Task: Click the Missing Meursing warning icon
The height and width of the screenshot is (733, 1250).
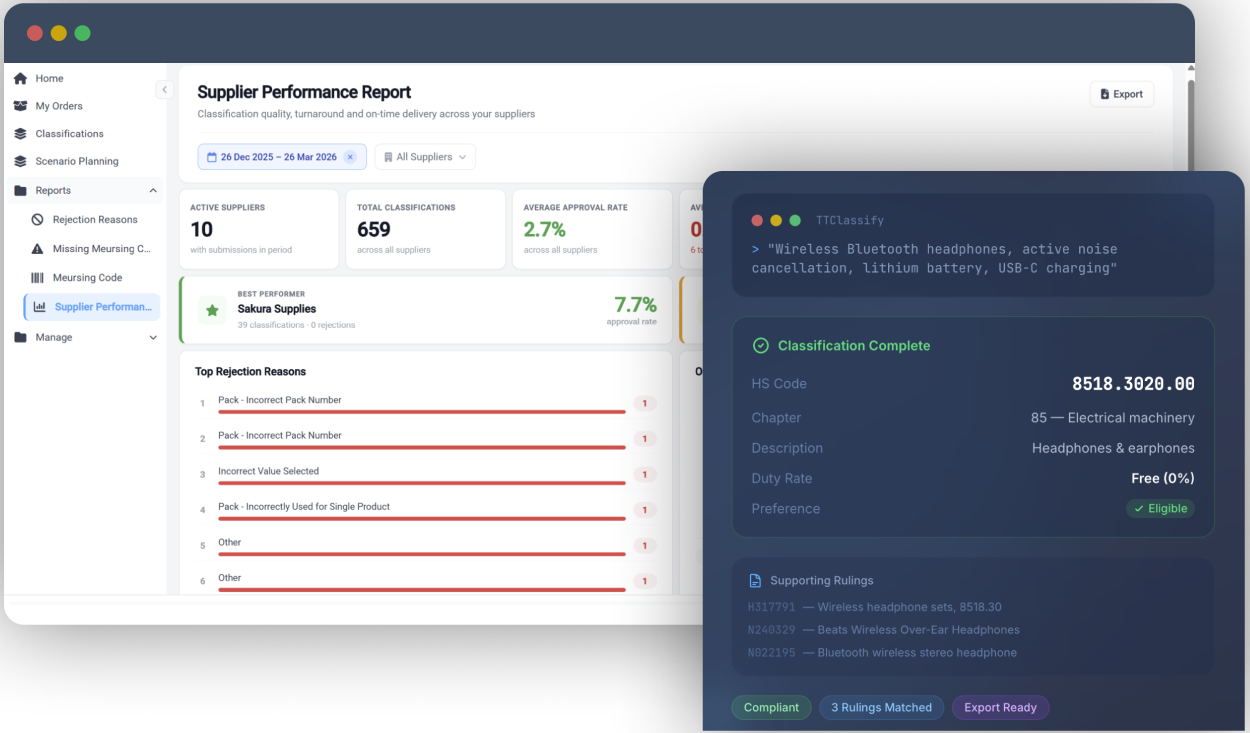Action: click(38, 249)
